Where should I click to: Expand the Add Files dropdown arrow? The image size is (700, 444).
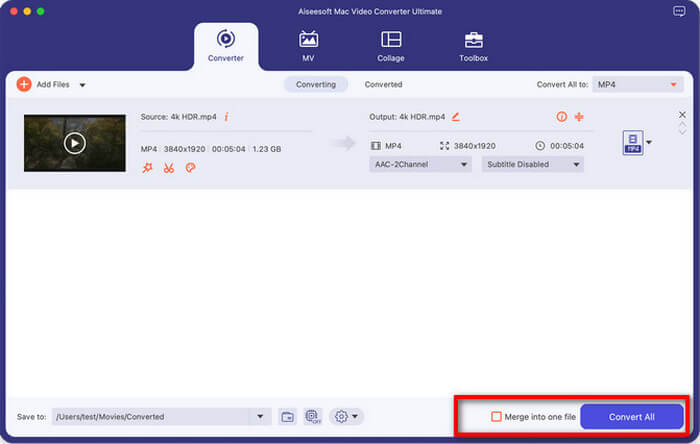(x=83, y=85)
